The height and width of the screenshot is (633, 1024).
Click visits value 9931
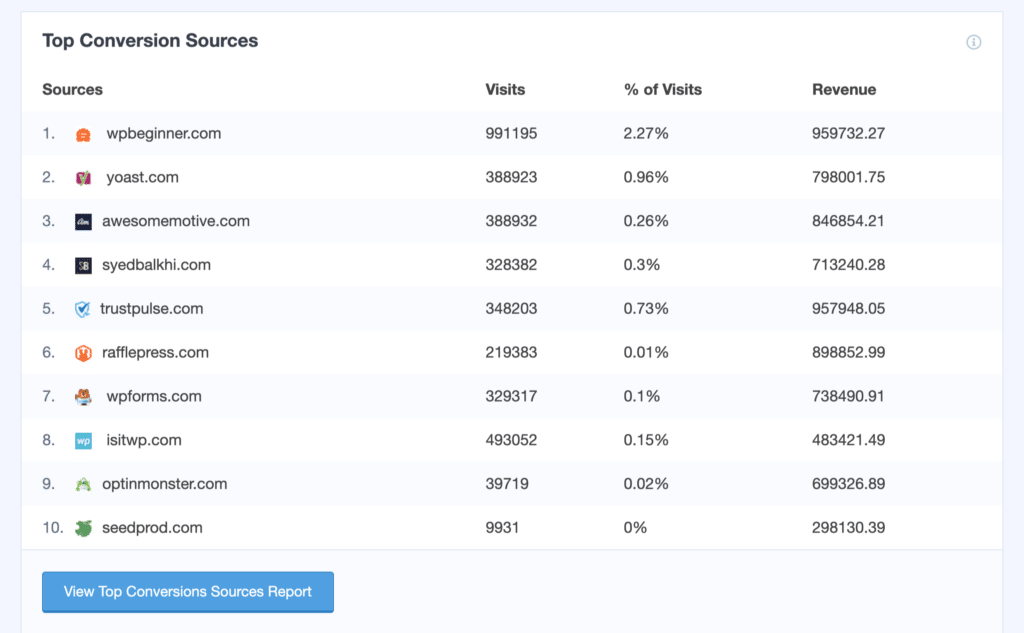[x=502, y=528]
